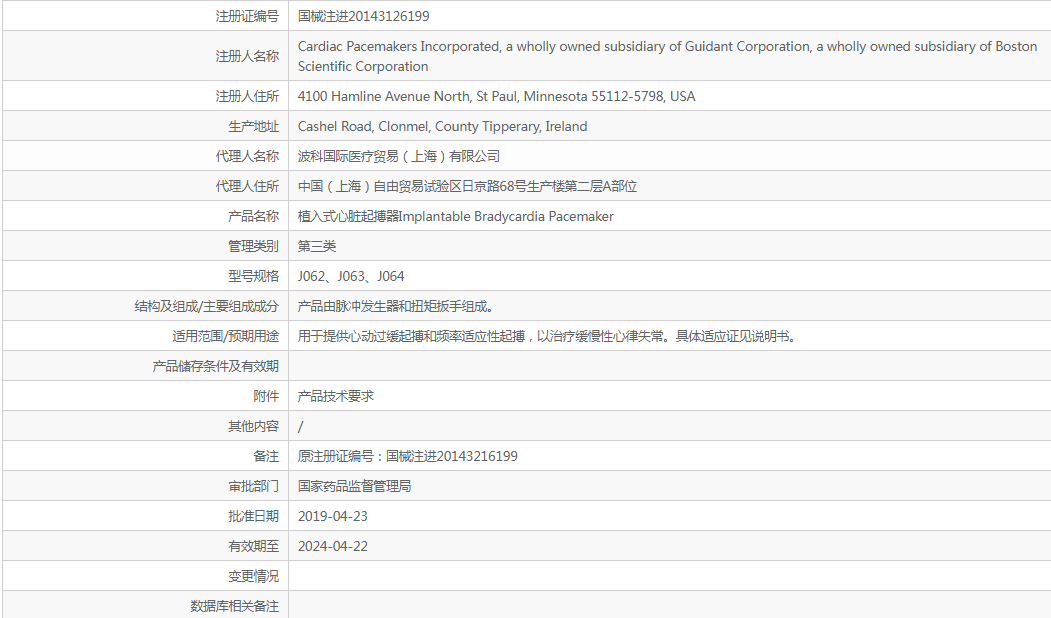Viewport: 1051px width, 618px height.
Task: Select the slash value in 其他内容 row
Action: 300,426
